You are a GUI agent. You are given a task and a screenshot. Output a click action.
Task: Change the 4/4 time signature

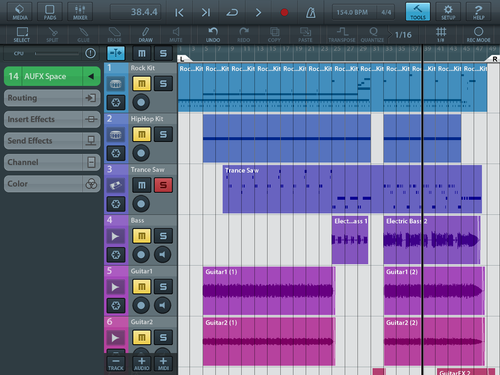[386, 13]
